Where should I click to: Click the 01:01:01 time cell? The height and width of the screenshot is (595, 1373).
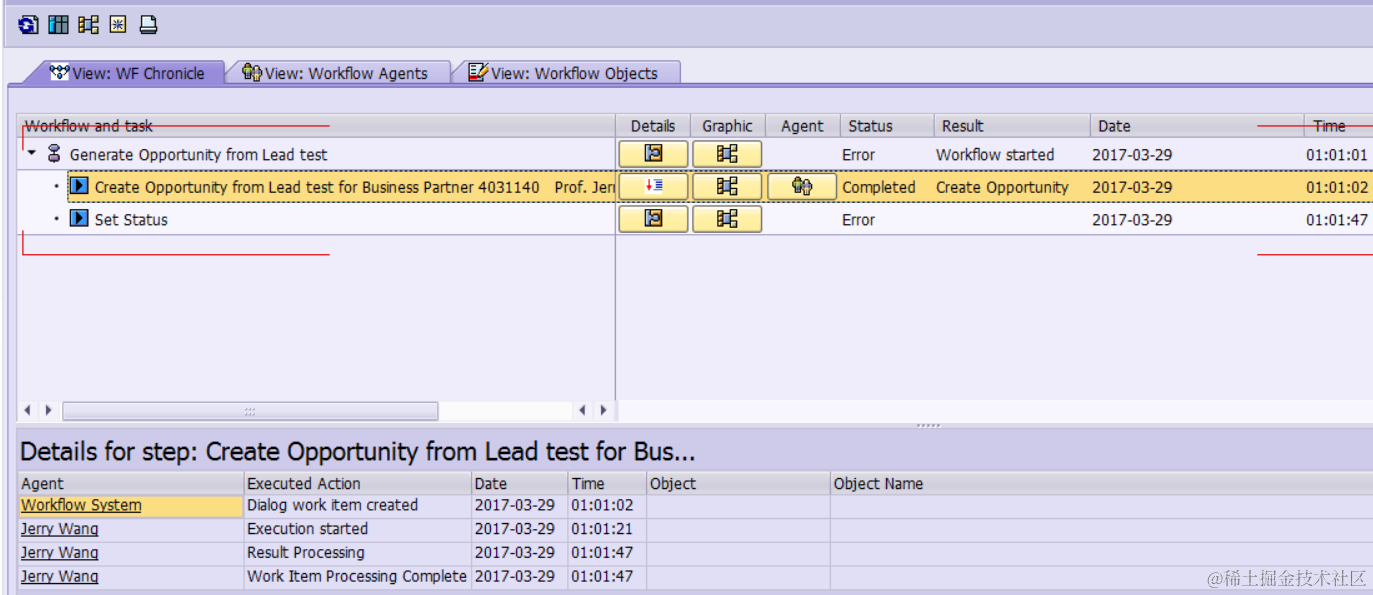pos(1337,155)
